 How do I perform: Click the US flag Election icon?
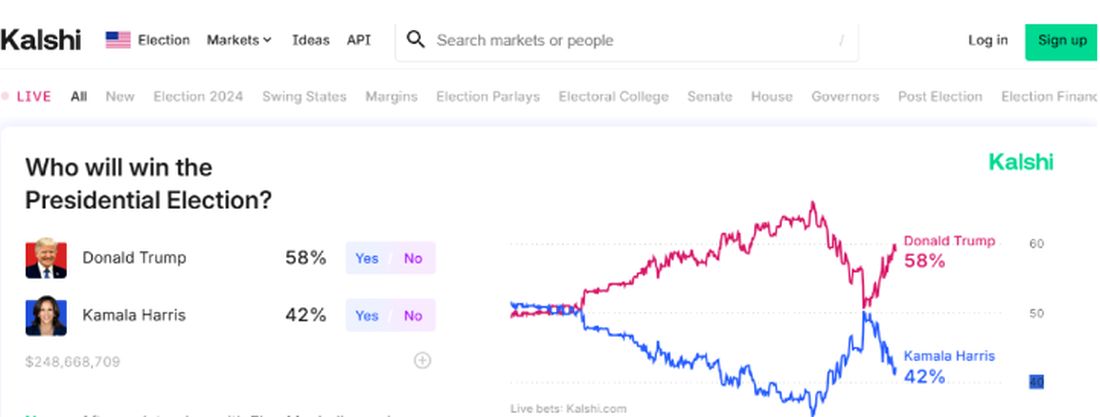pos(118,40)
